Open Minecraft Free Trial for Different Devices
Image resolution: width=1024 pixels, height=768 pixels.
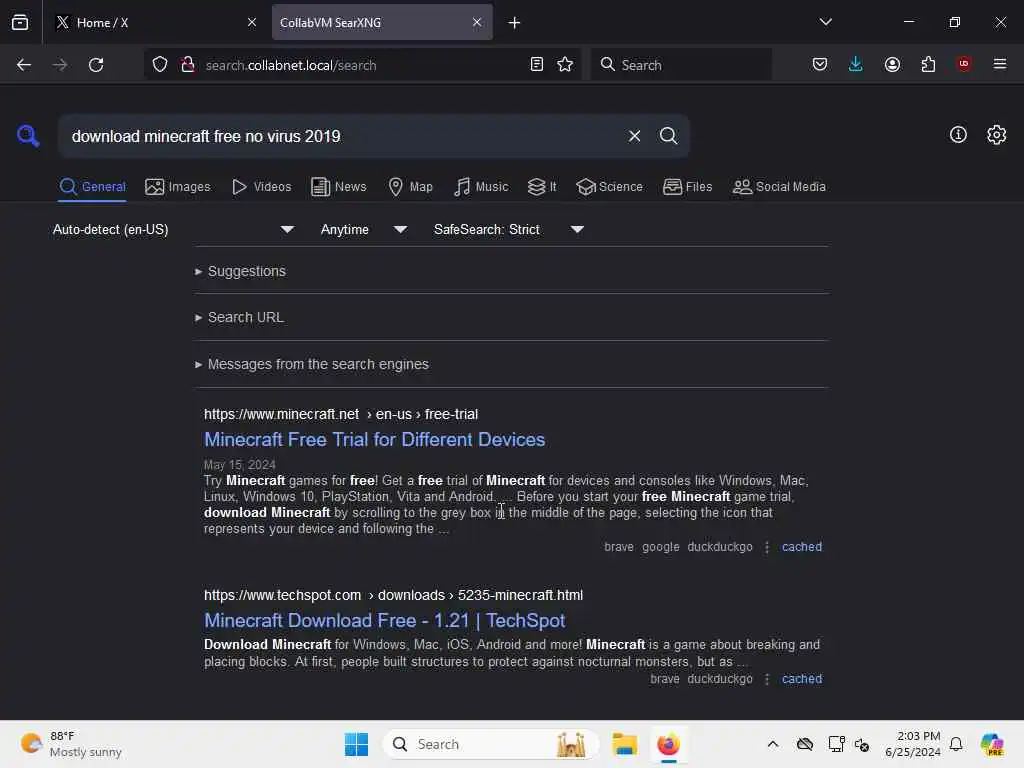coord(374,439)
